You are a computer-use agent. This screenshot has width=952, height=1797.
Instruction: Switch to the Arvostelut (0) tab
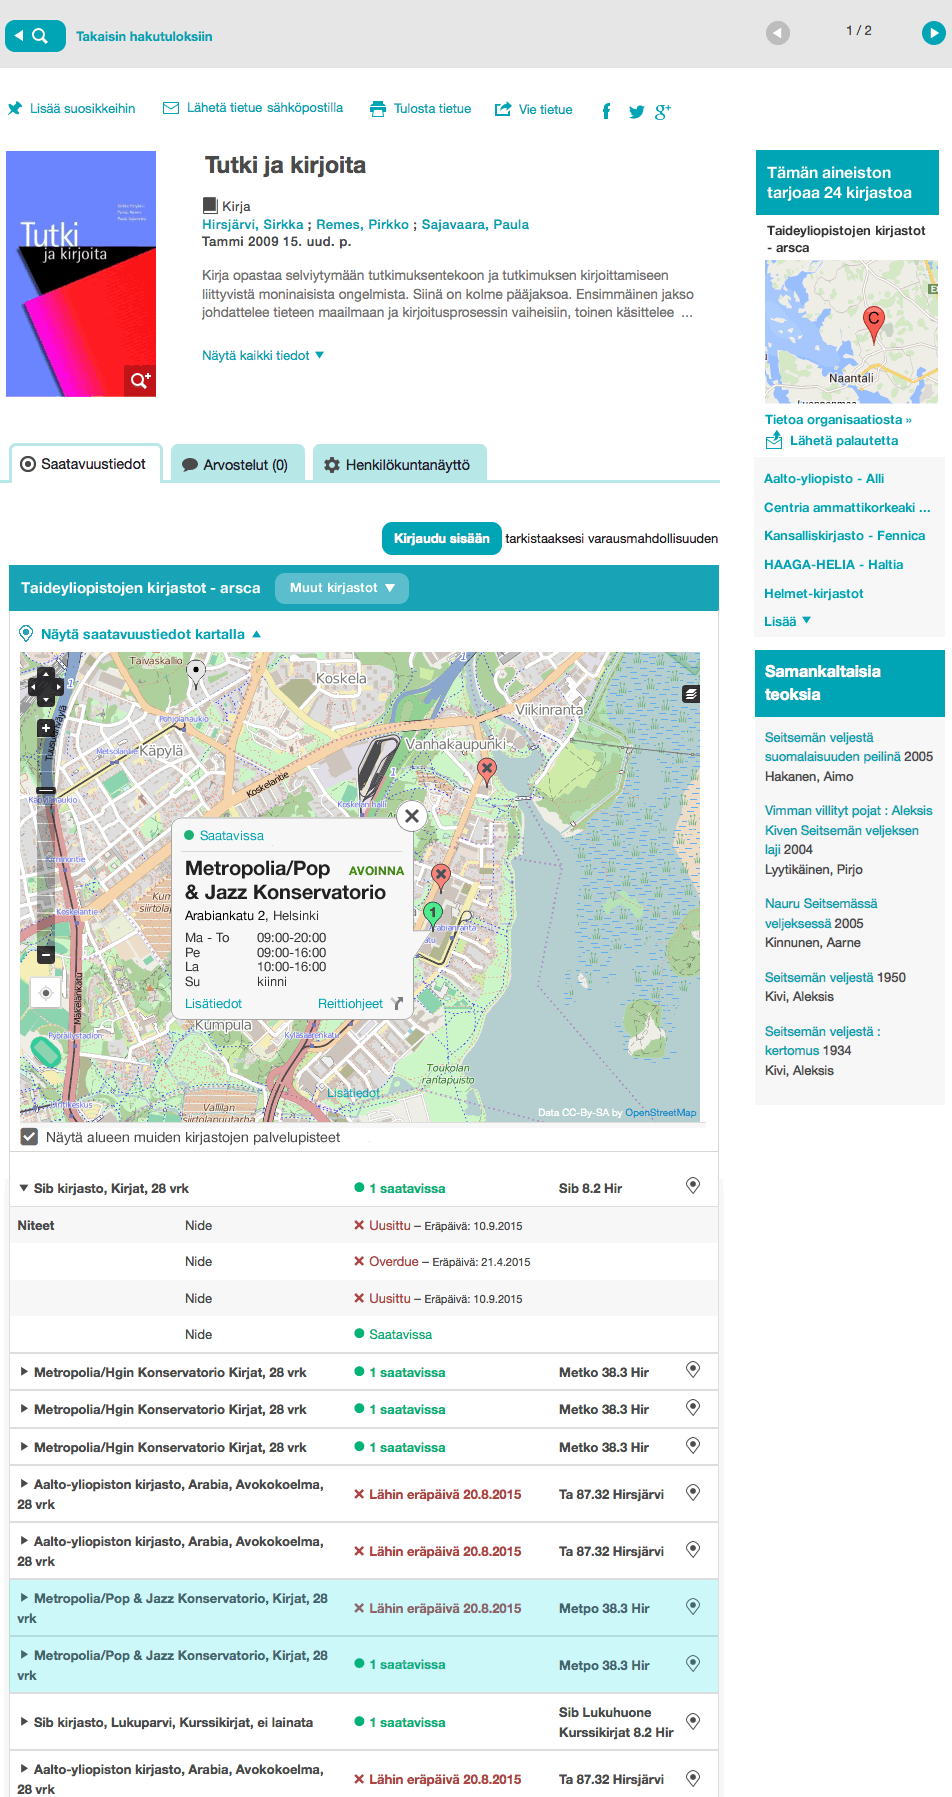(235, 465)
